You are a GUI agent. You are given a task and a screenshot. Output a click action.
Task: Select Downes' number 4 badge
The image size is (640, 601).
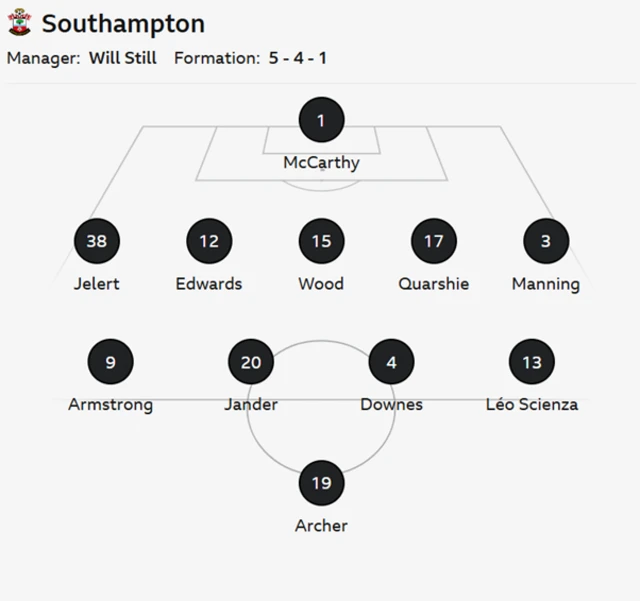[x=391, y=362]
